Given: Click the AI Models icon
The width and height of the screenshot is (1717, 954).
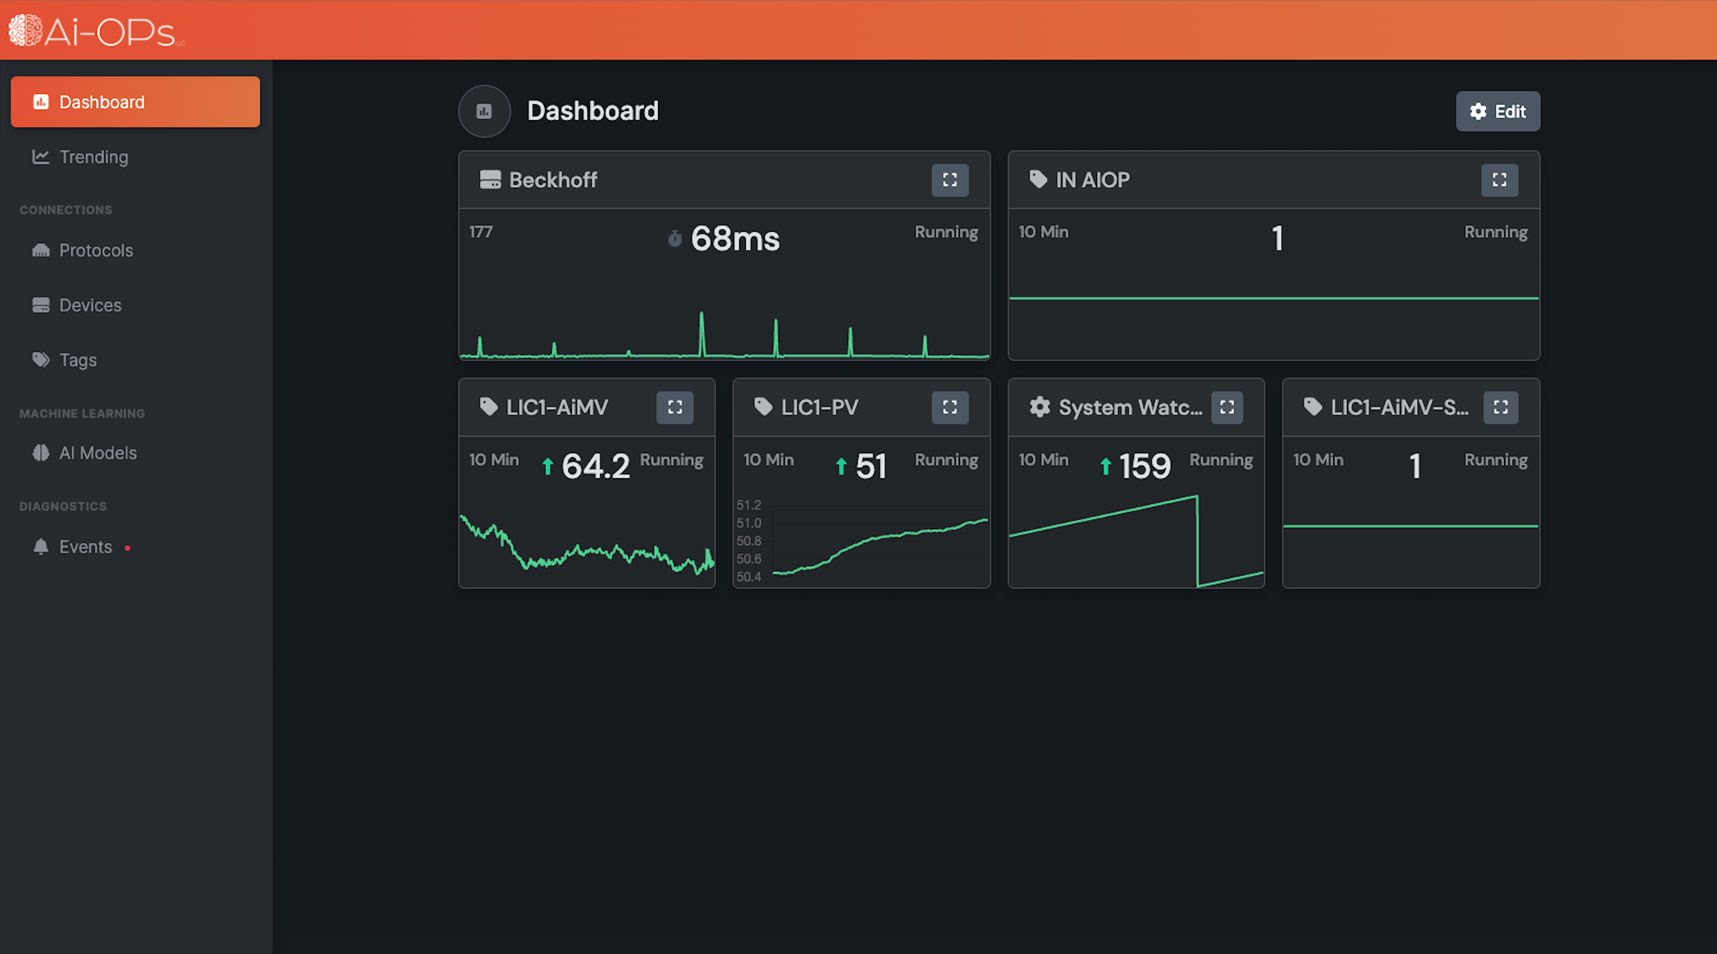Looking at the screenshot, I should 40,453.
